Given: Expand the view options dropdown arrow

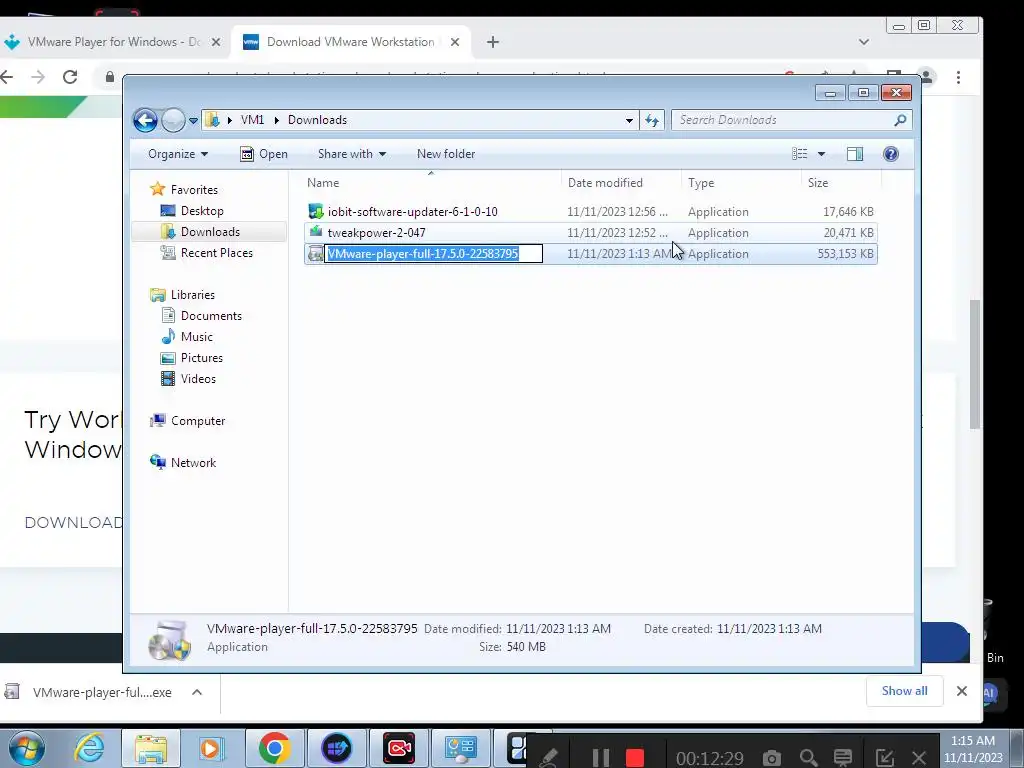Looking at the screenshot, I should [822, 154].
